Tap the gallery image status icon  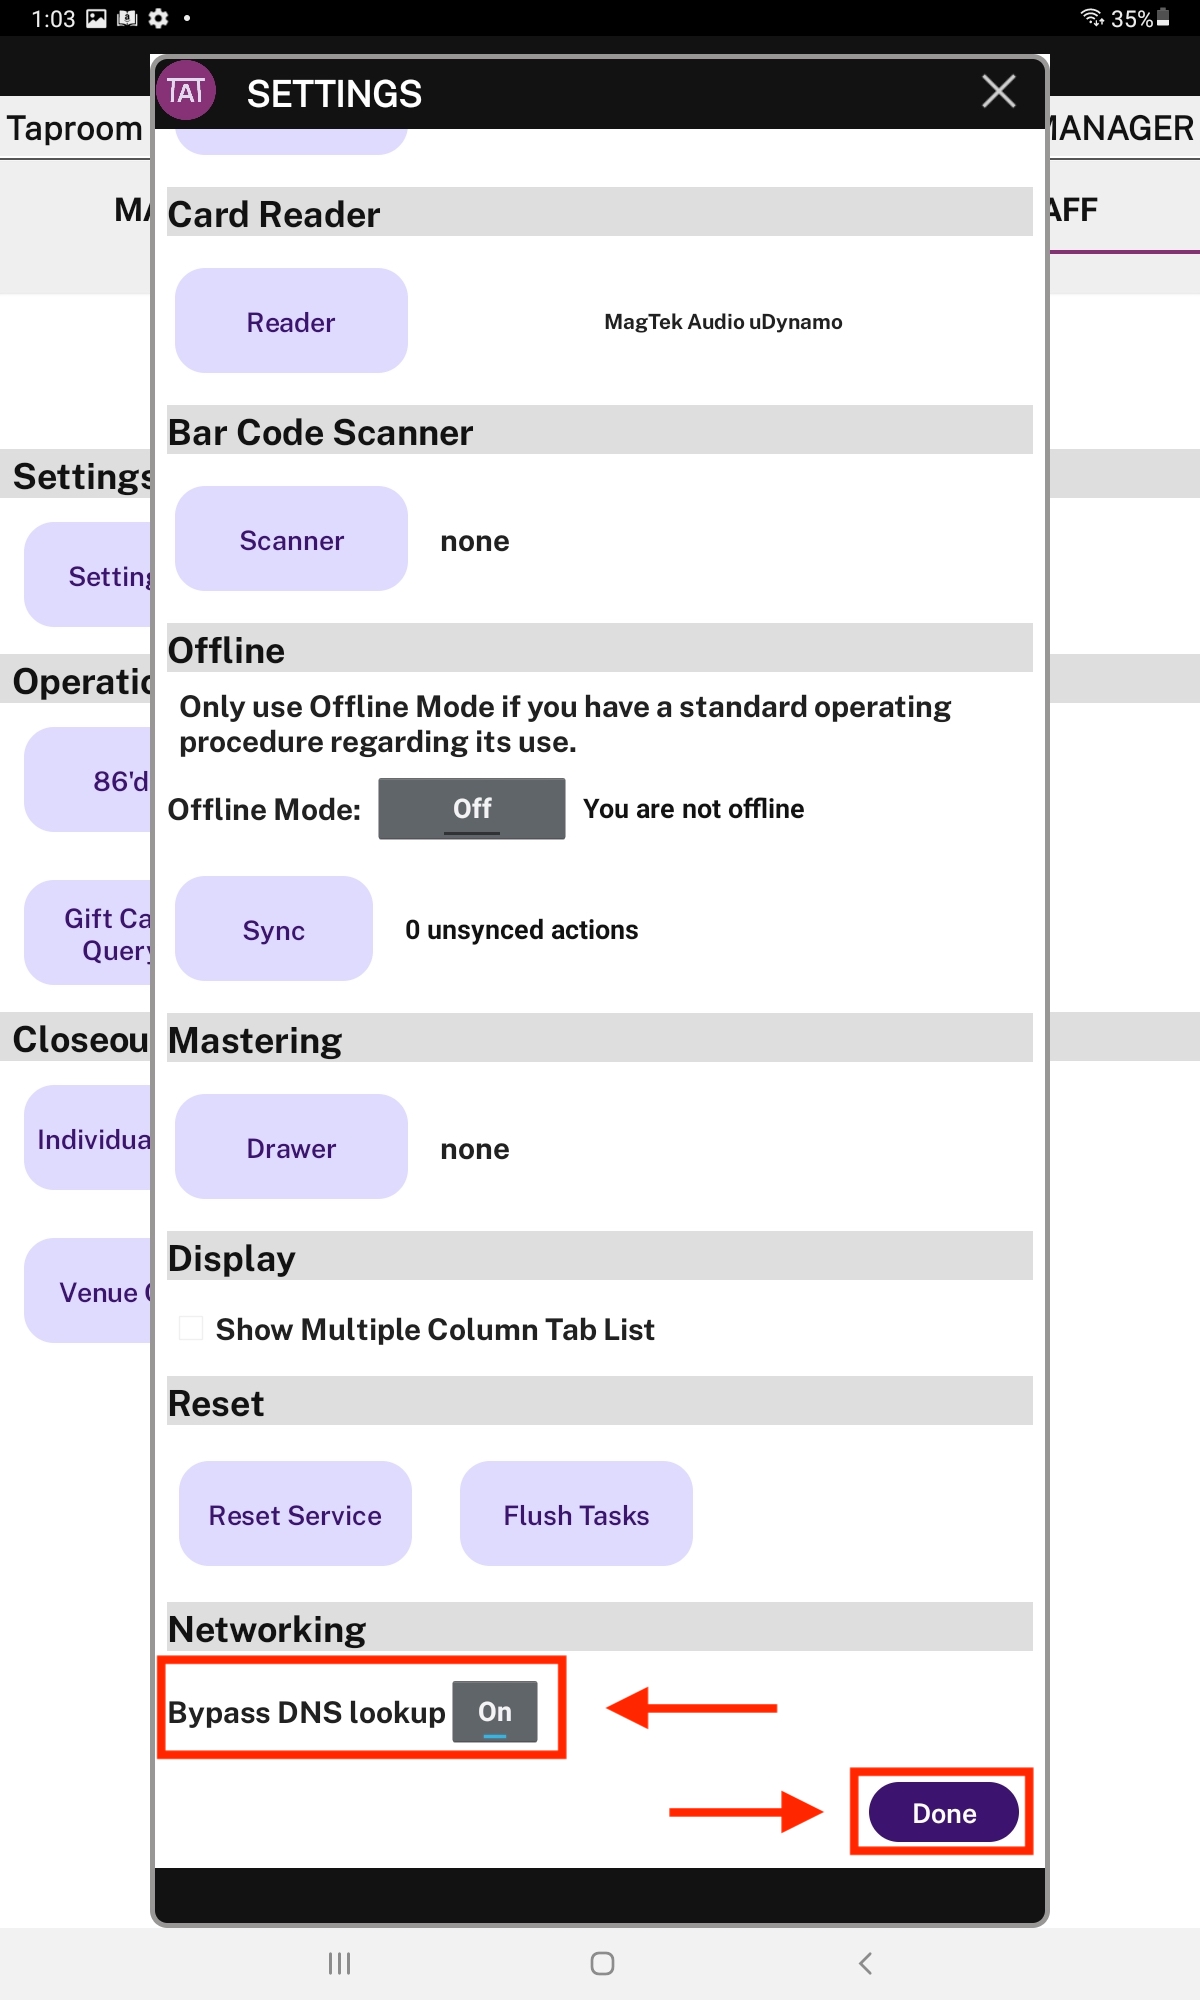coord(96,18)
